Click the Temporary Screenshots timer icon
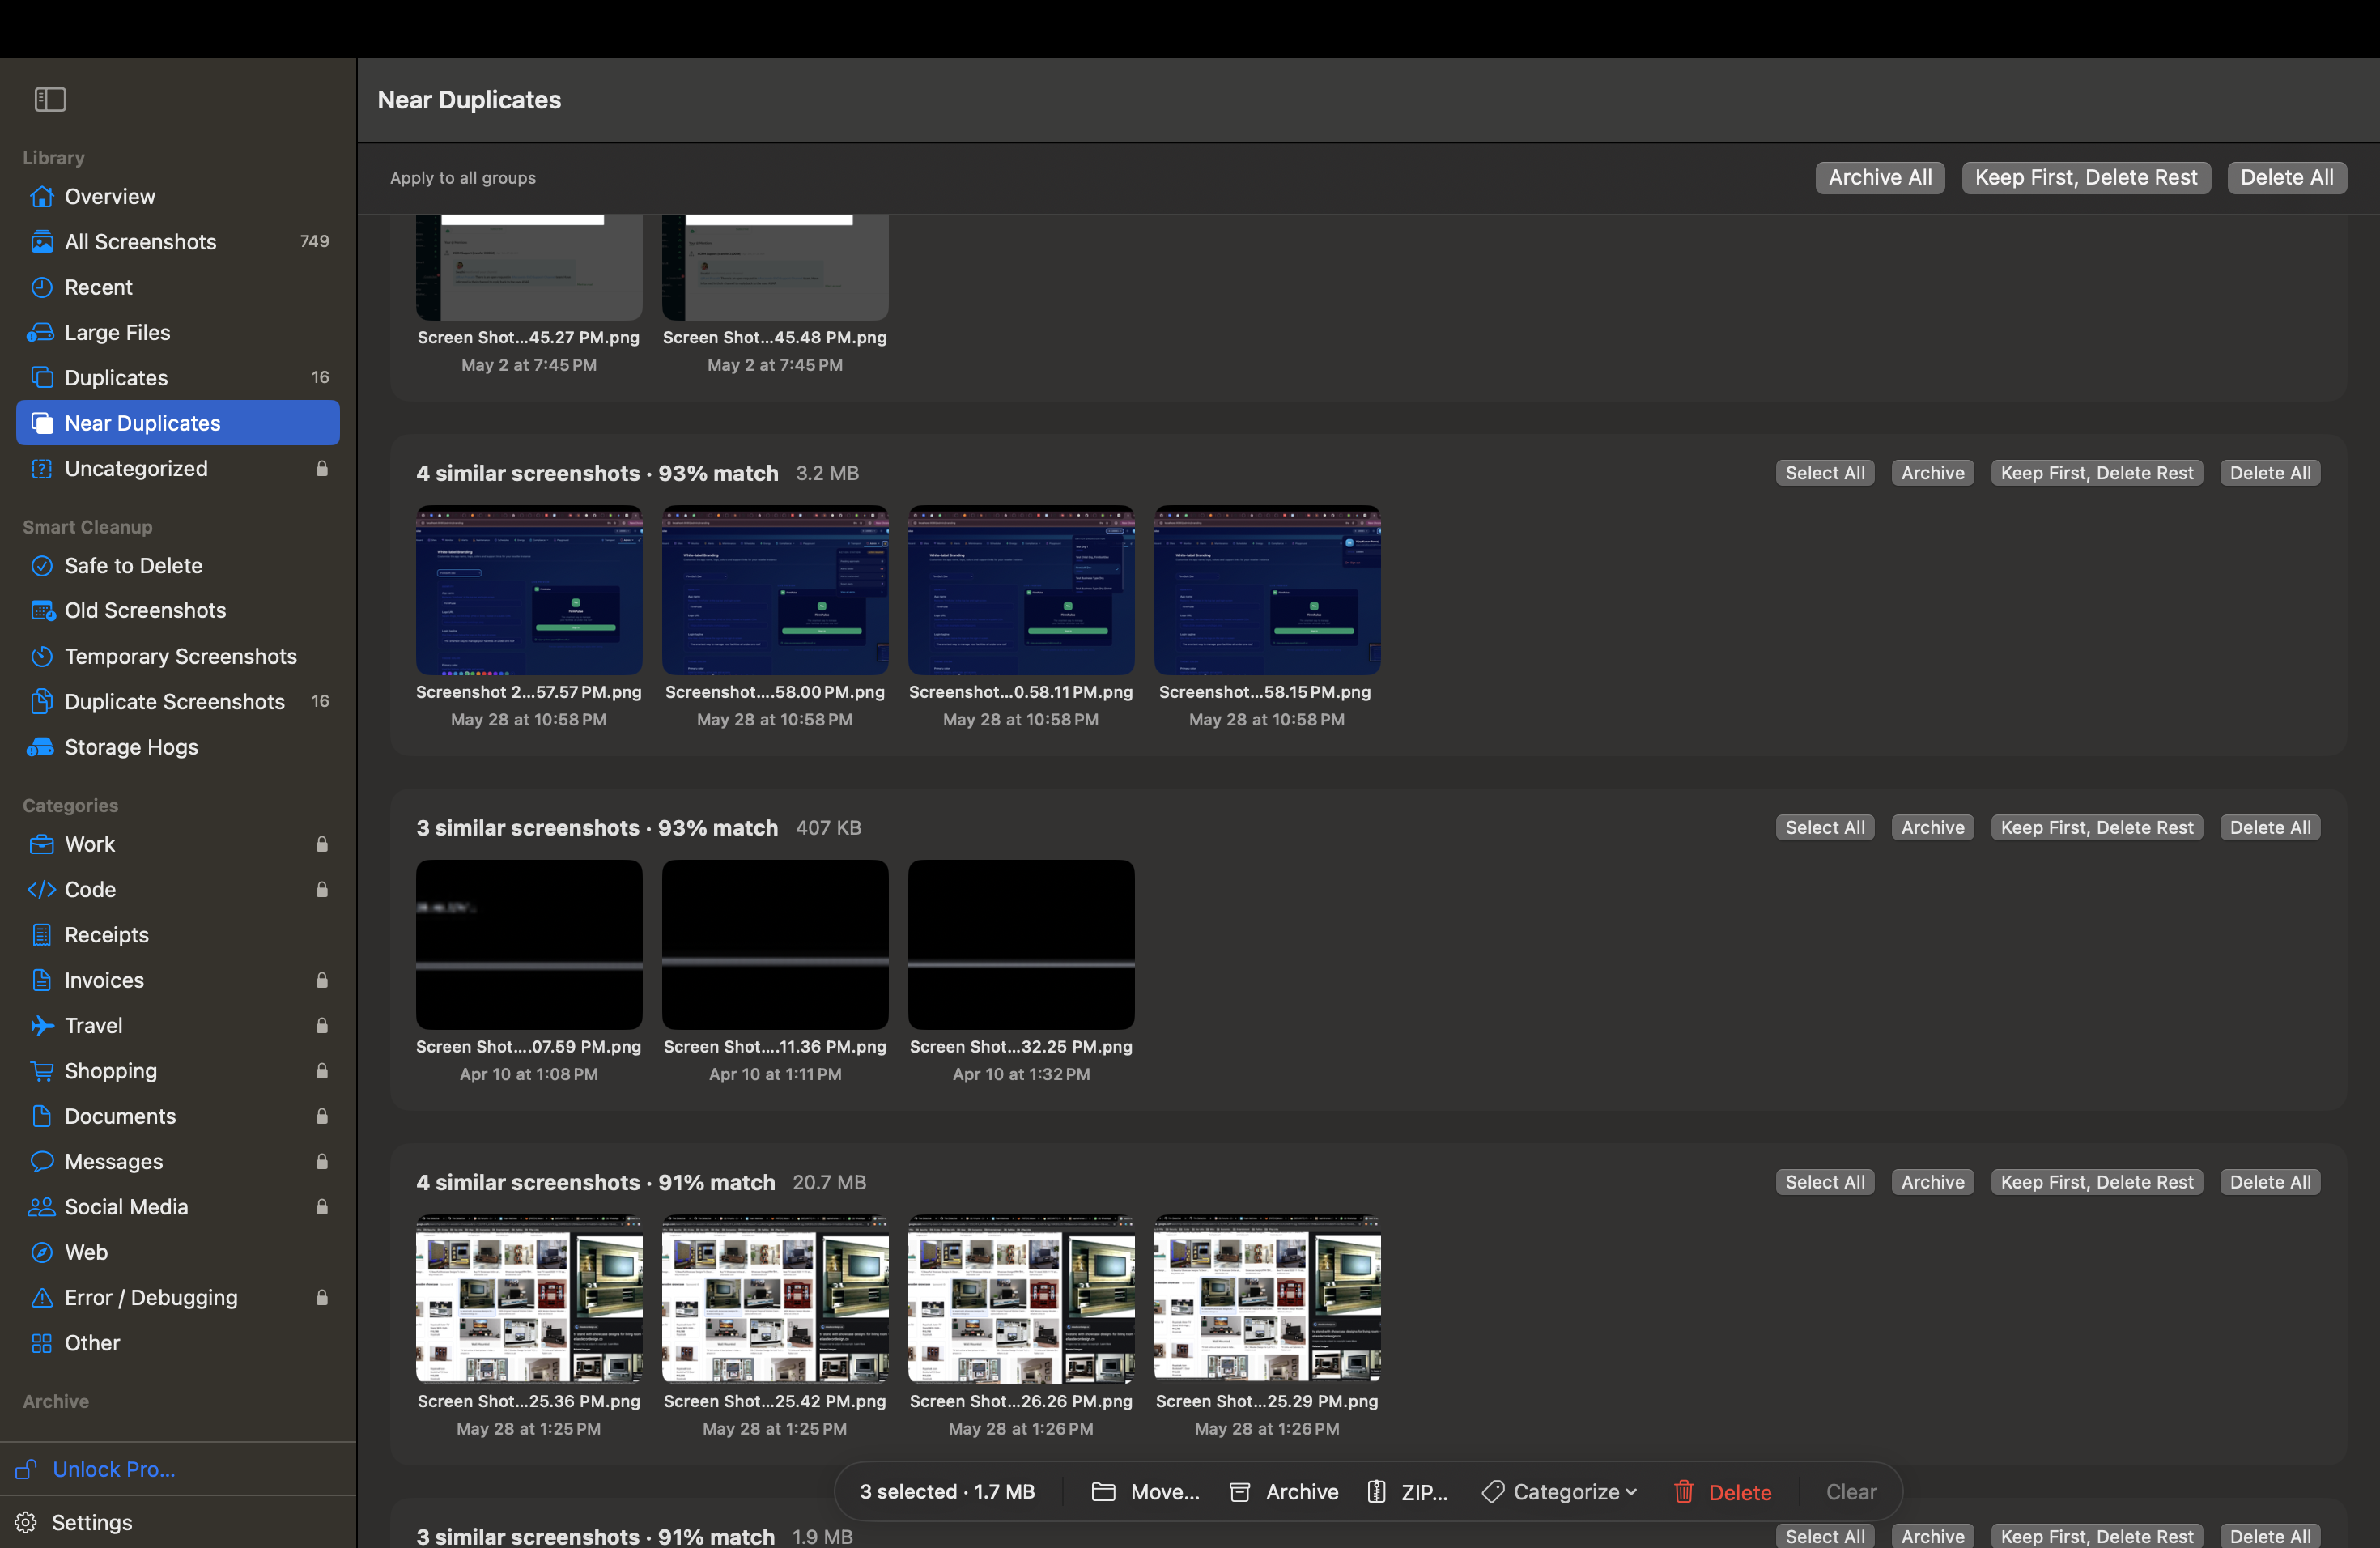Image resolution: width=2380 pixels, height=1548 pixels. tap(41, 656)
